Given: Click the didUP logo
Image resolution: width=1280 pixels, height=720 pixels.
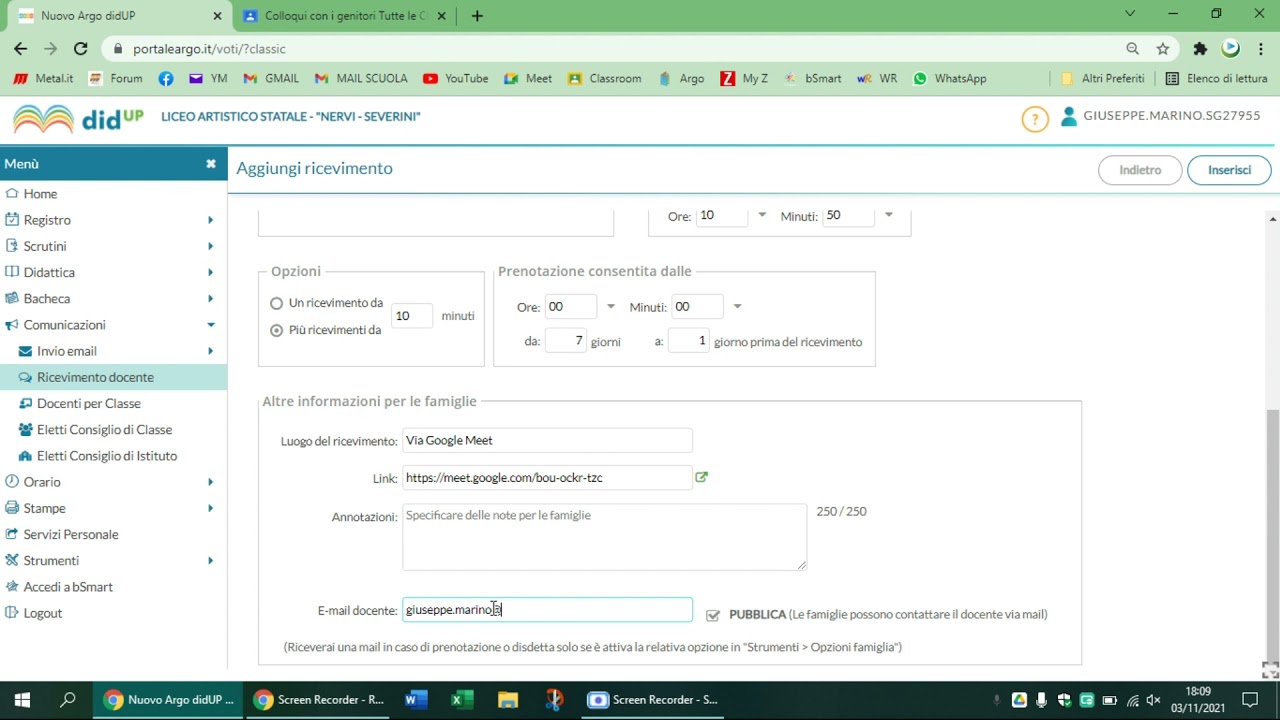Looking at the screenshot, I should point(78,118).
